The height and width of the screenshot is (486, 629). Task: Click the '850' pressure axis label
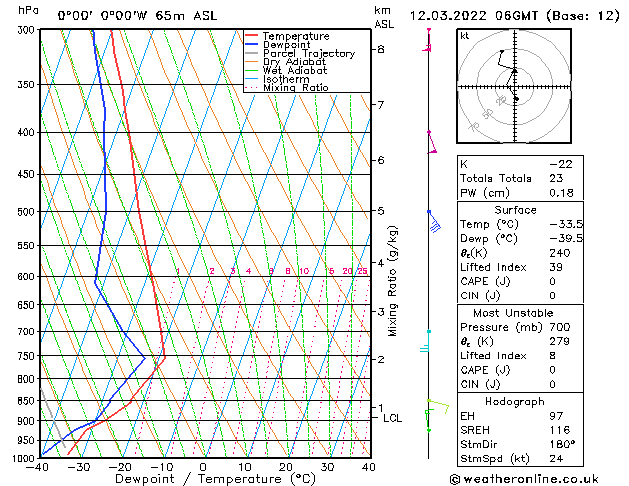(x=28, y=401)
